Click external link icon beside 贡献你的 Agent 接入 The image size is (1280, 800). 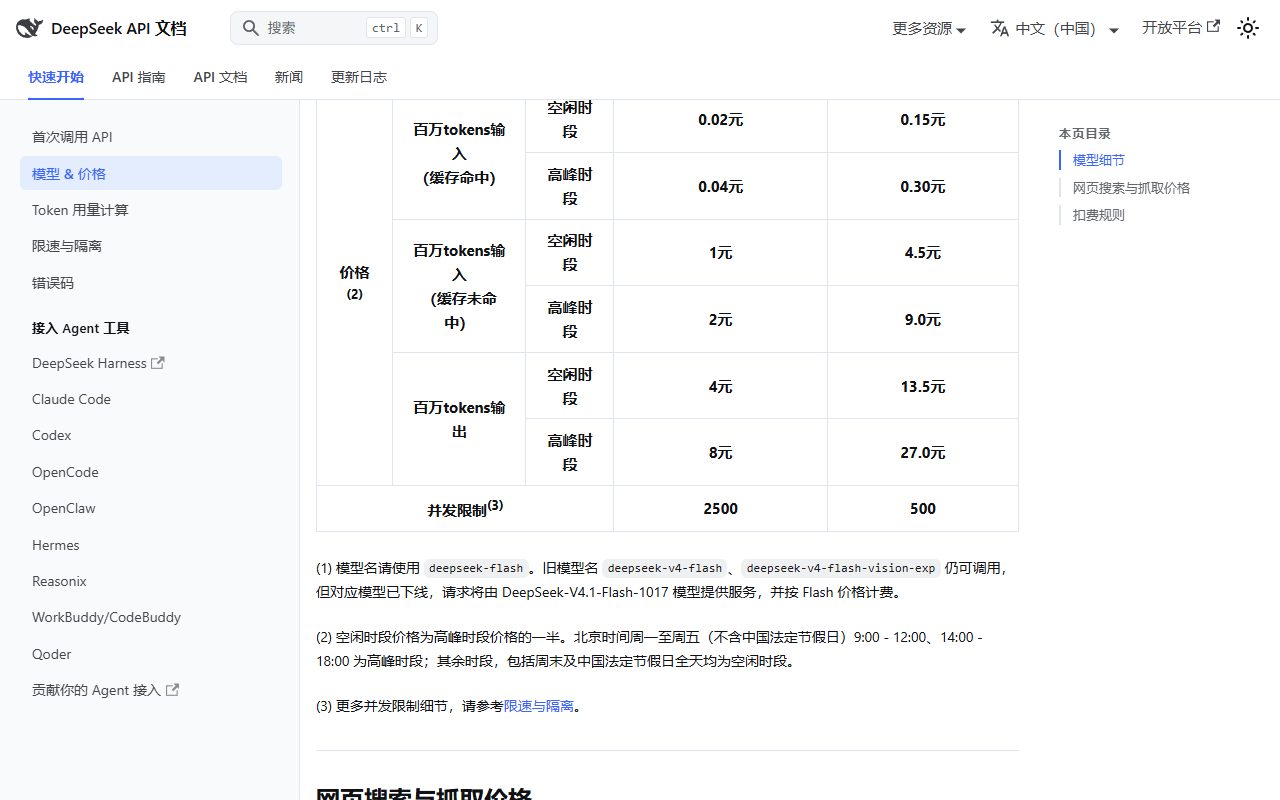172,690
